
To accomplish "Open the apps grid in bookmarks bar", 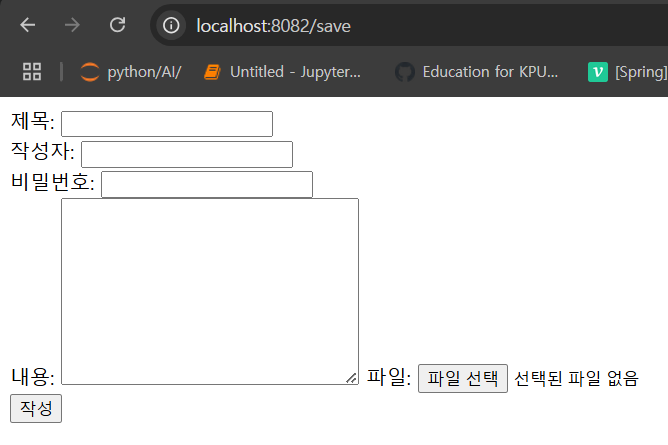I will coord(32,72).
